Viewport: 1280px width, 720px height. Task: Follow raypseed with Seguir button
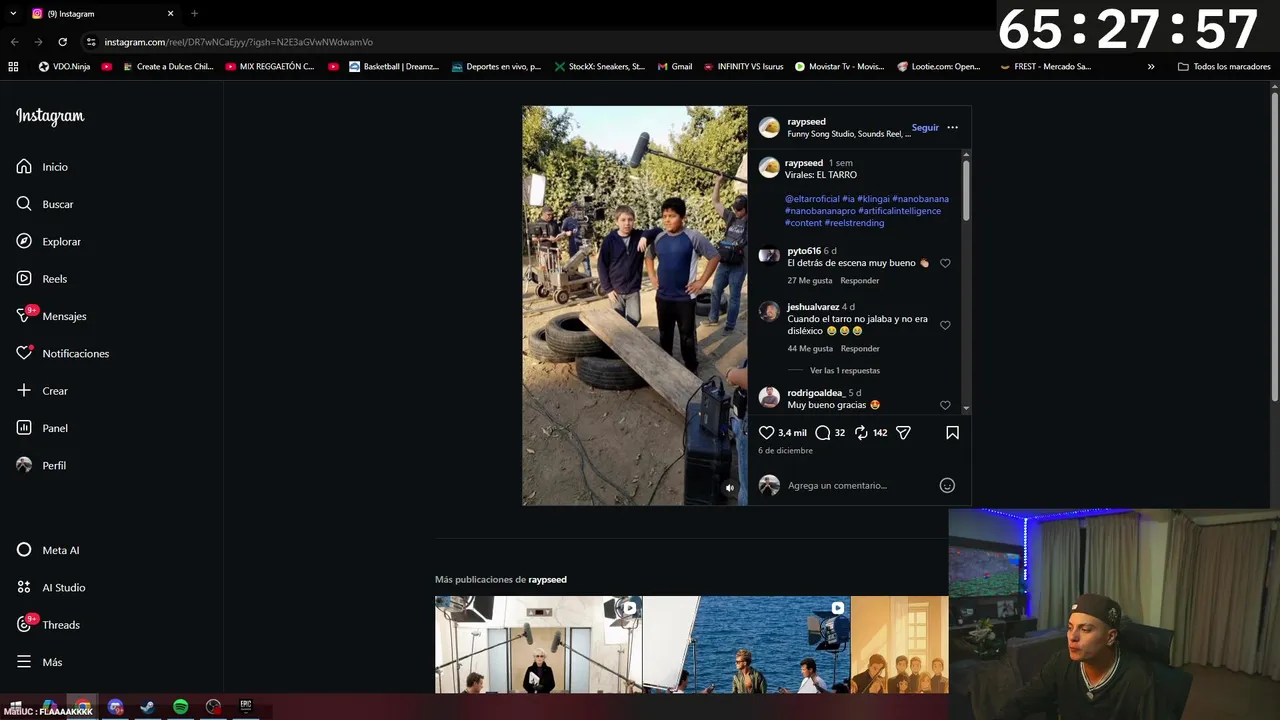[925, 128]
